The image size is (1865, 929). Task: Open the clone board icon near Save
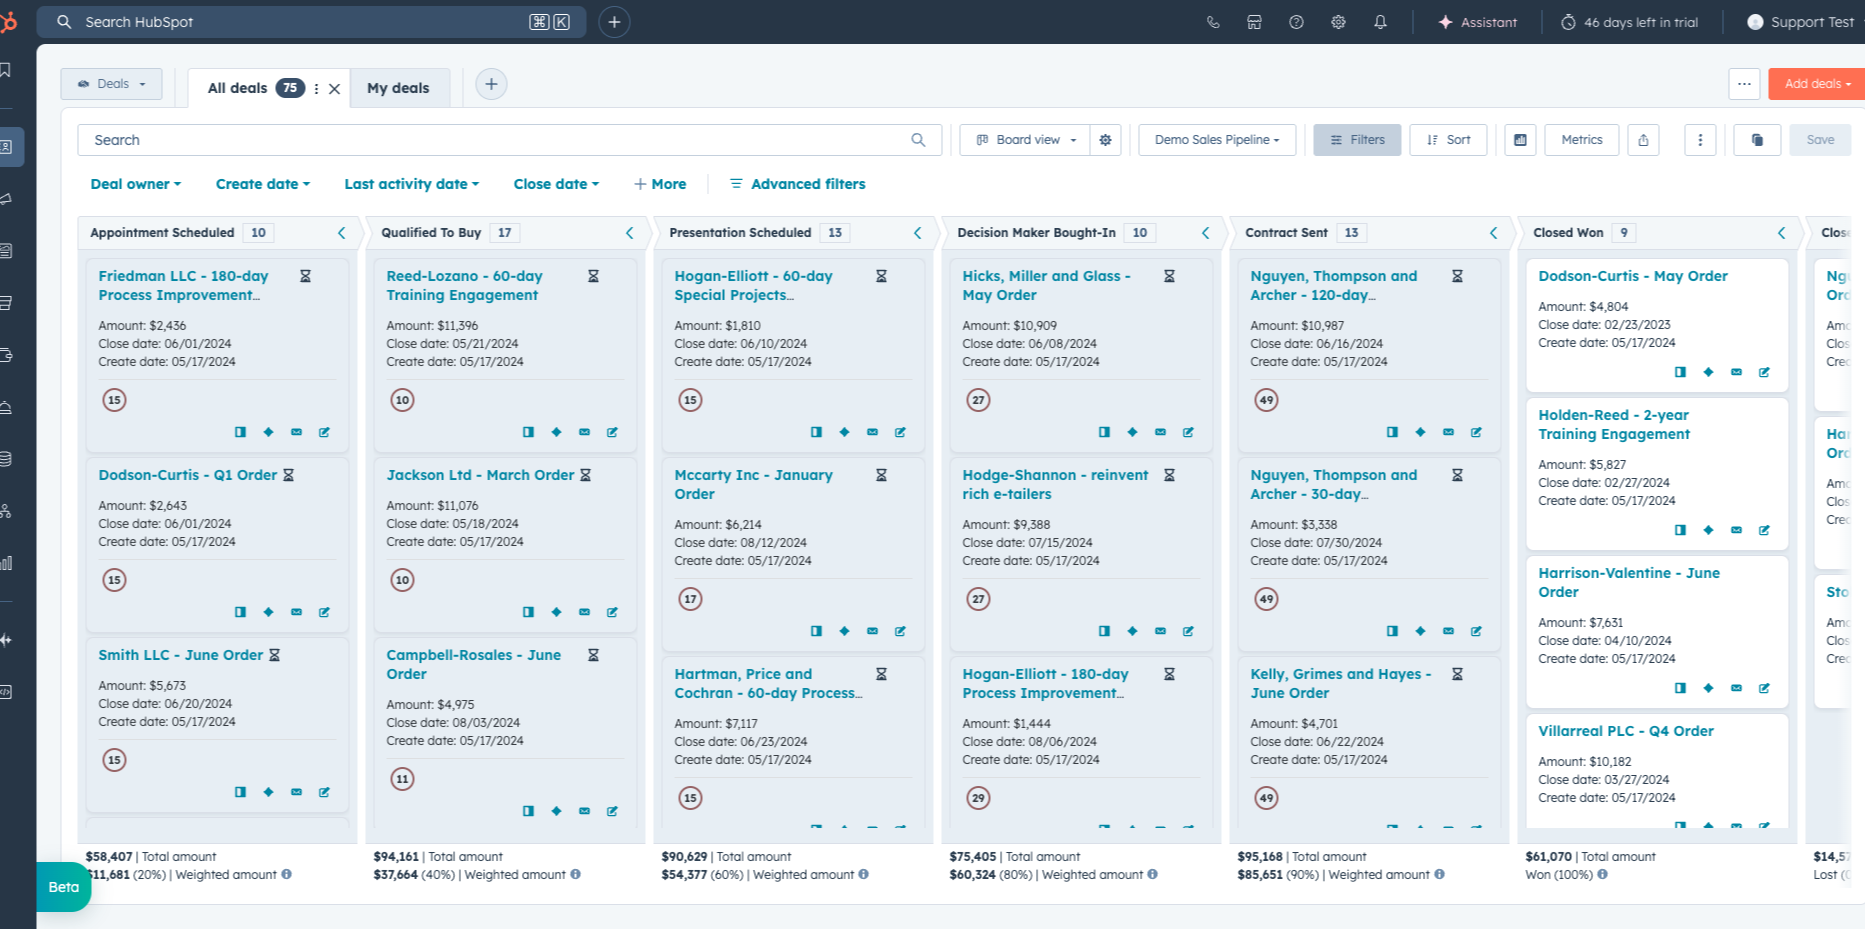click(1757, 140)
